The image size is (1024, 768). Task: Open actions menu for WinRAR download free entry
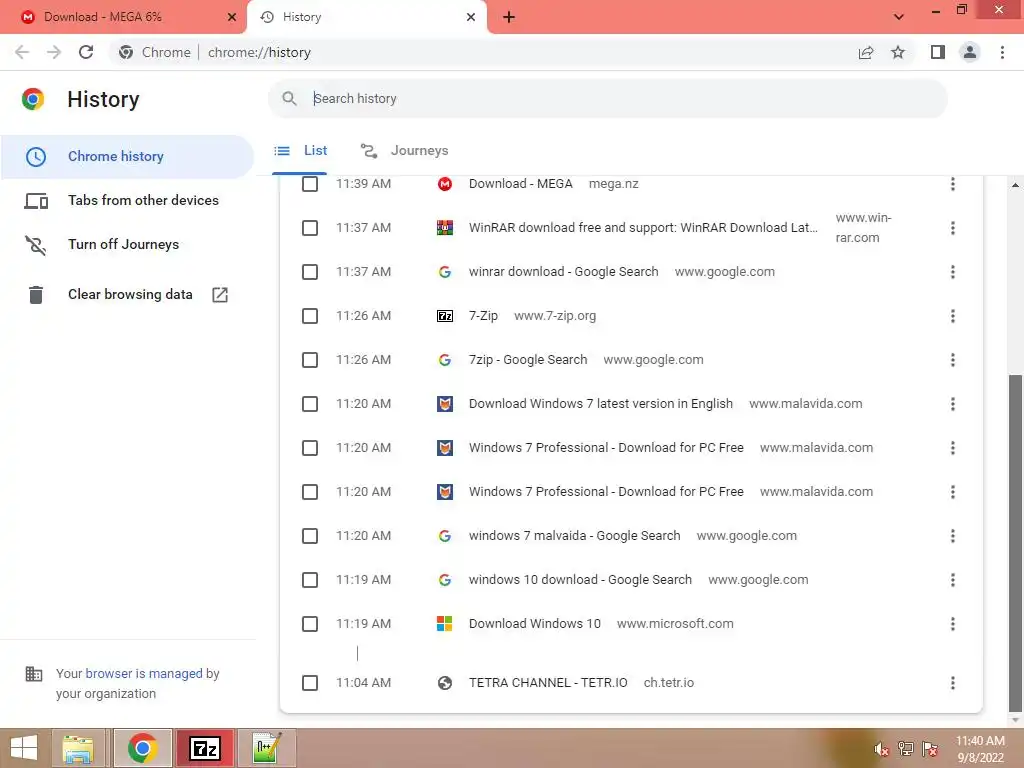pos(953,228)
